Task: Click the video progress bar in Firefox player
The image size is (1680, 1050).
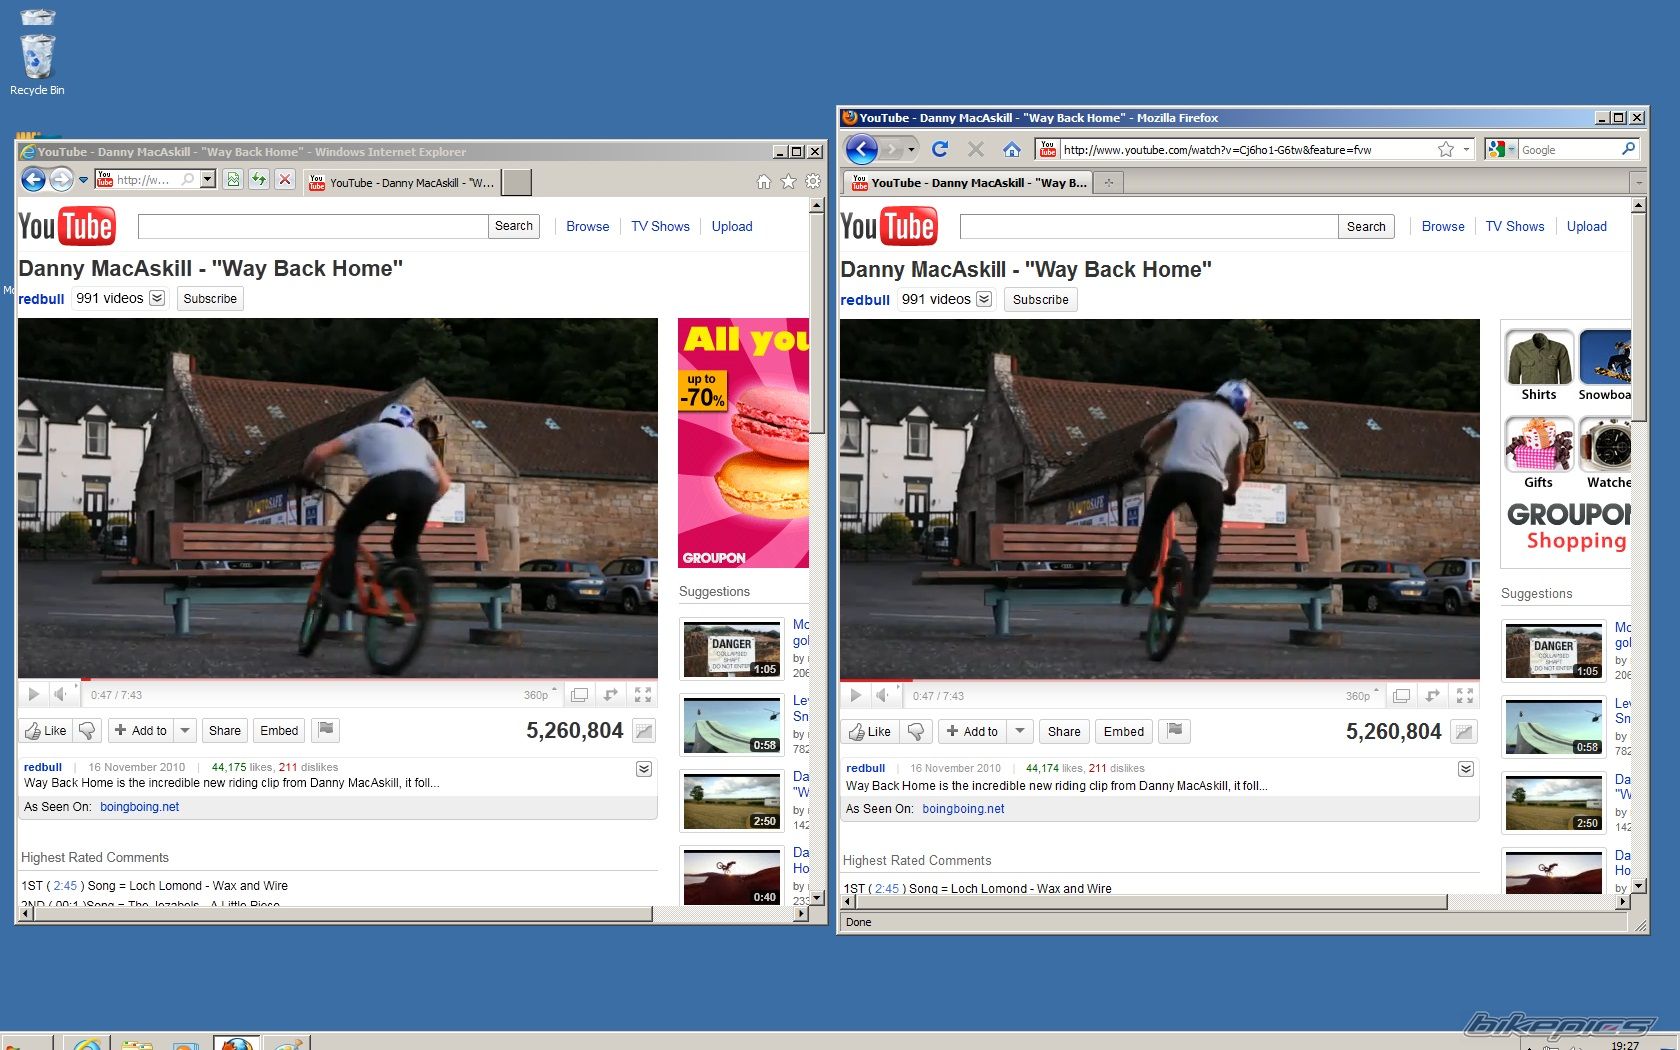Action: tap(1160, 681)
